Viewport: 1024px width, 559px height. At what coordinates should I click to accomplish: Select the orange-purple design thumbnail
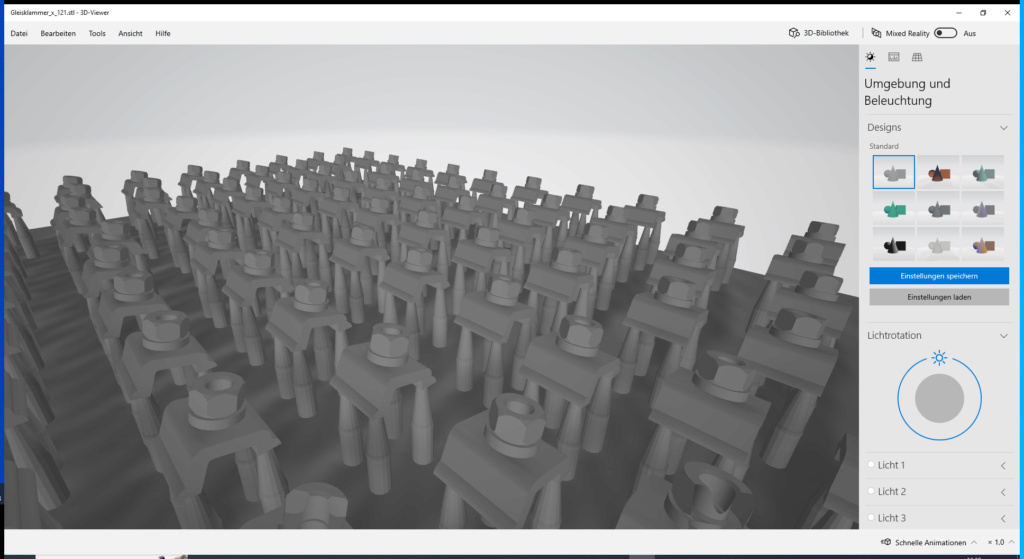point(983,244)
